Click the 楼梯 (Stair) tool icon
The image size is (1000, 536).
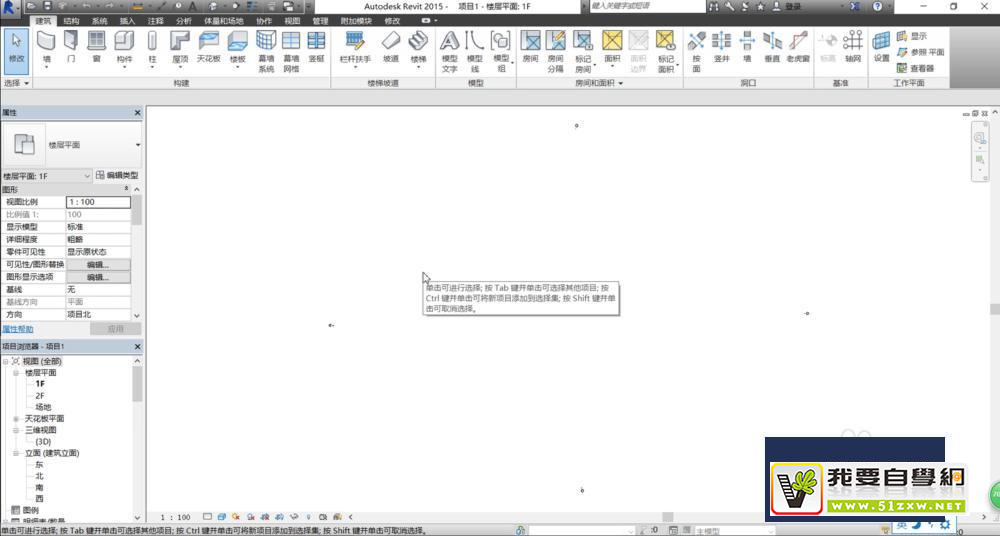tap(418, 42)
